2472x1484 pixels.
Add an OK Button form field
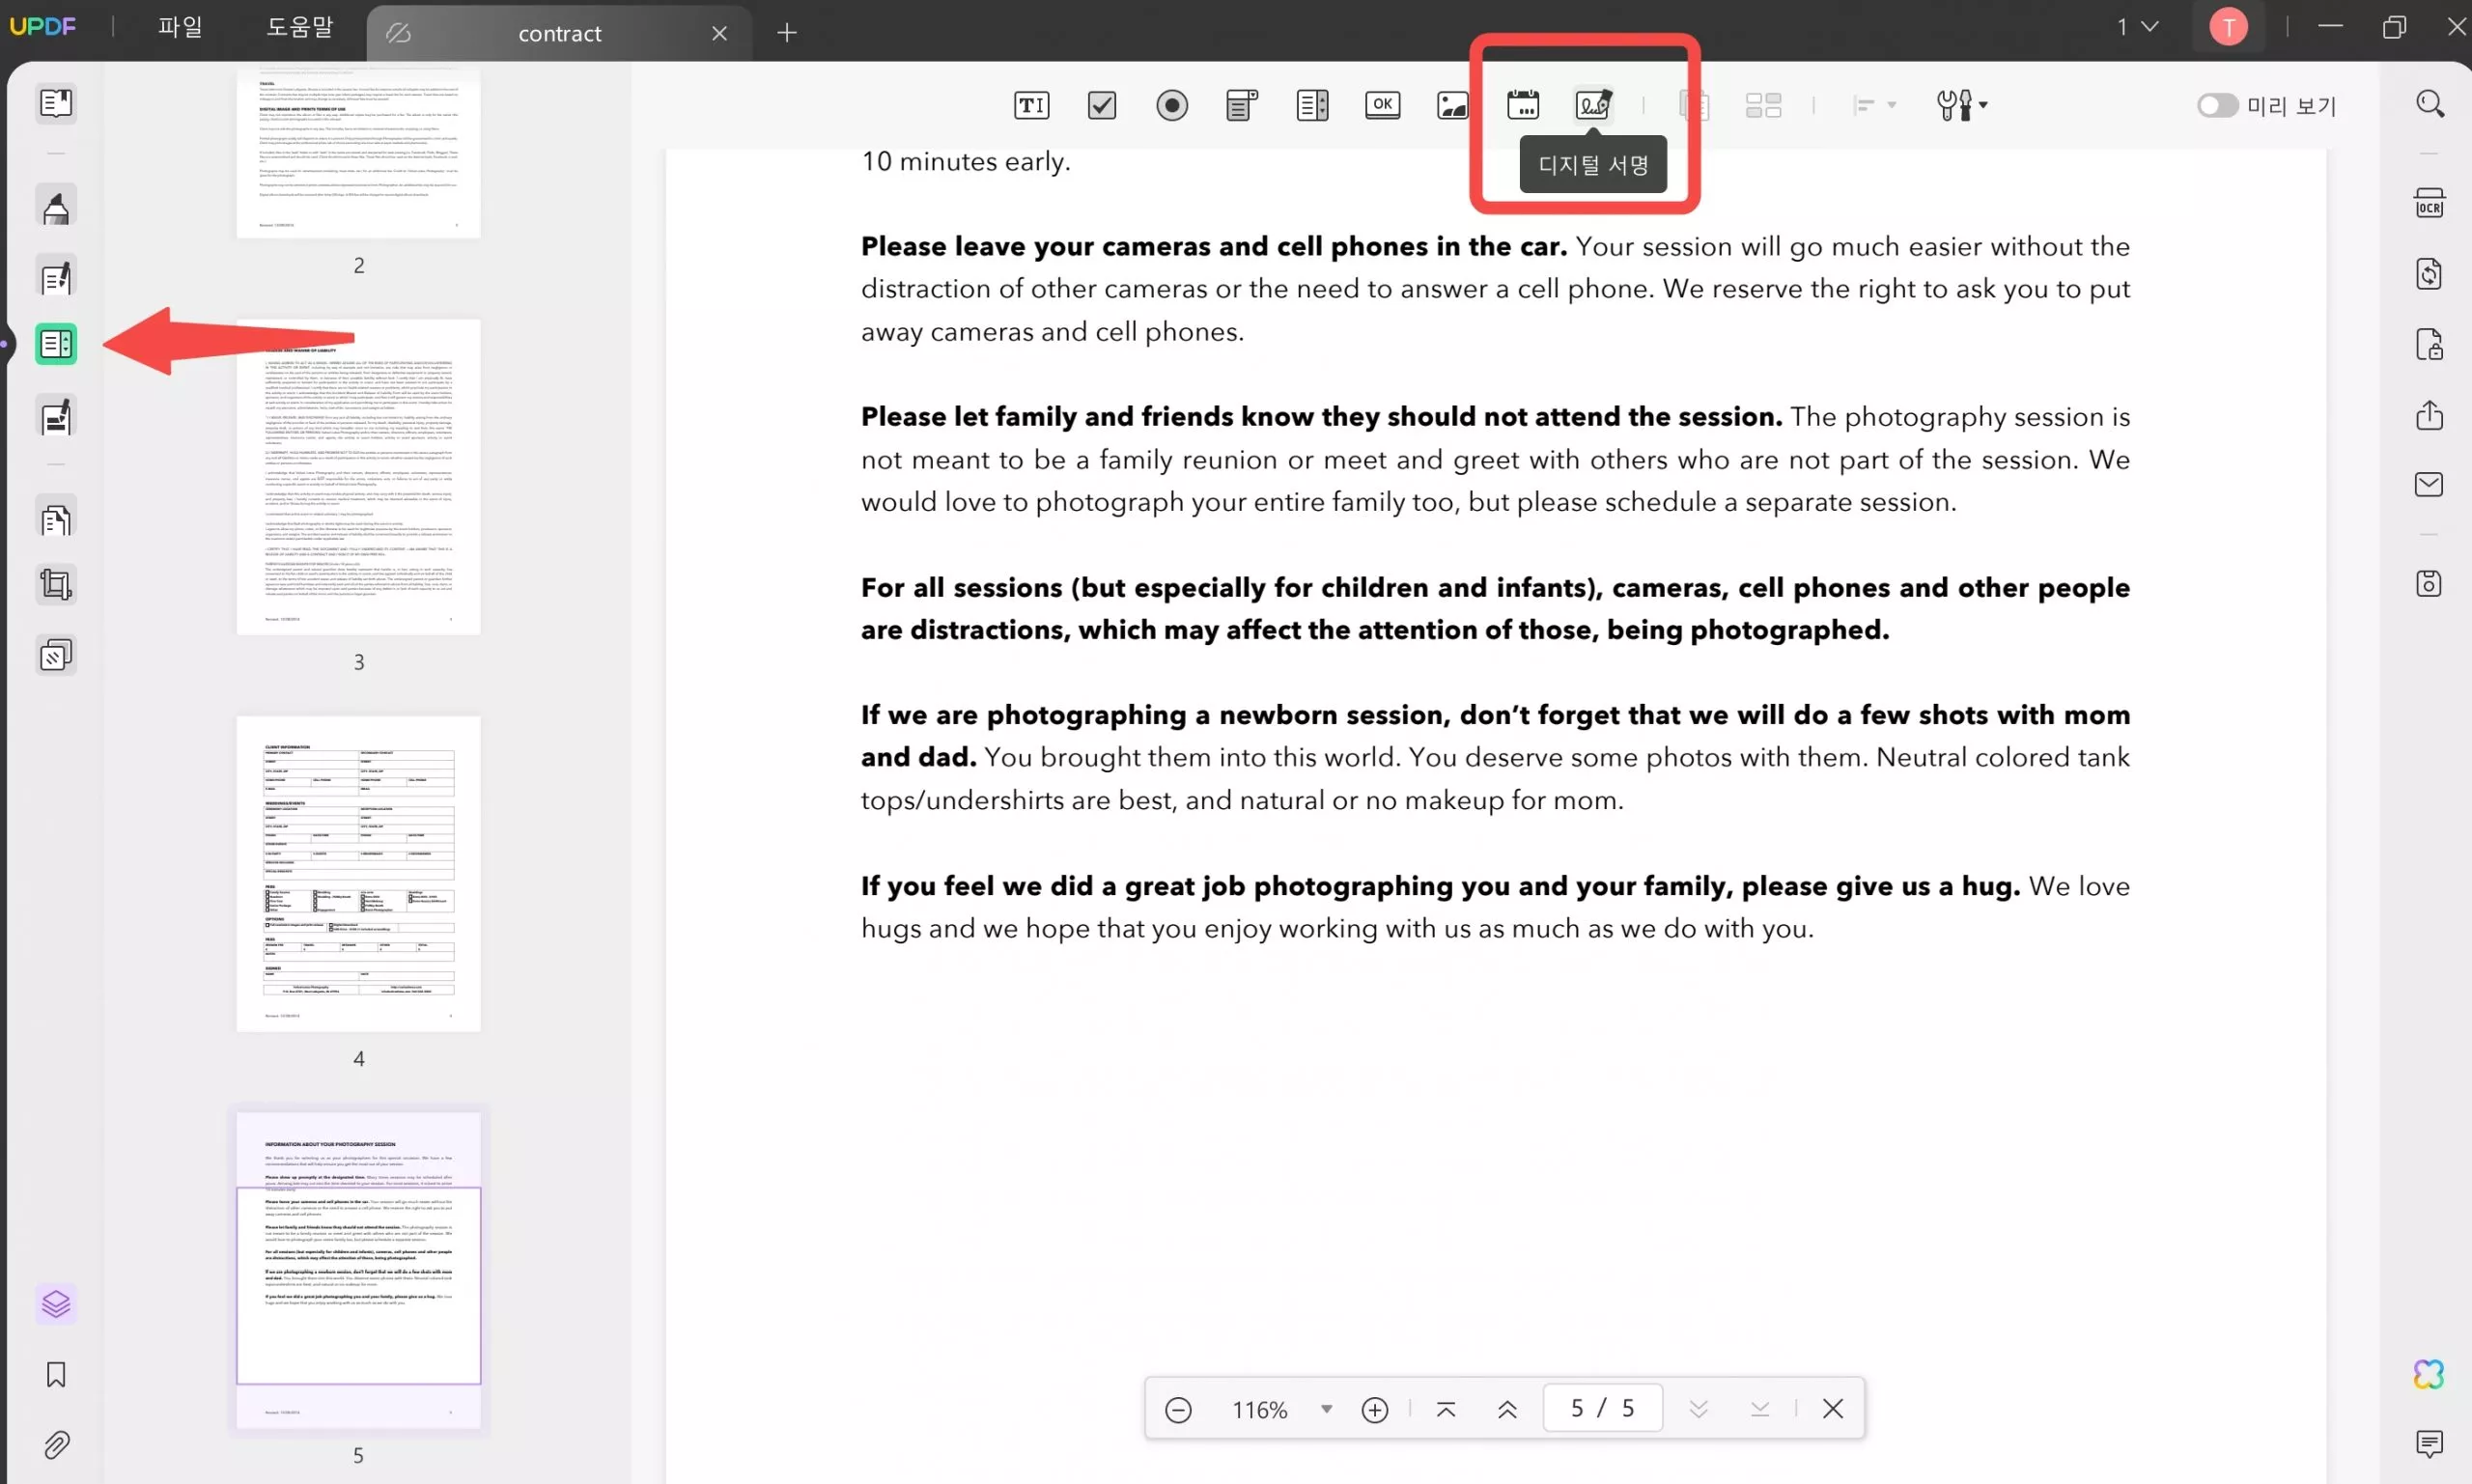click(x=1382, y=105)
